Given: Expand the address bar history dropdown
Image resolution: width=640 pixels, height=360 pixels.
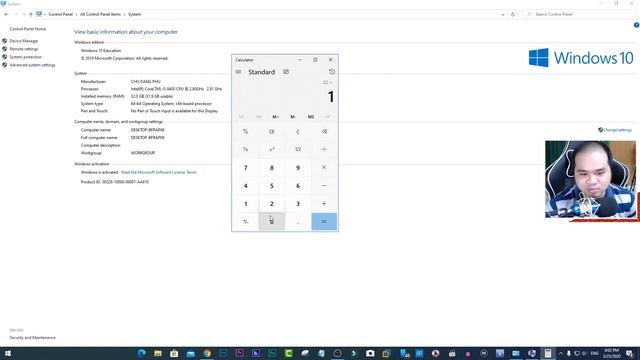Looking at the screenshot, I should coord(502,14).
